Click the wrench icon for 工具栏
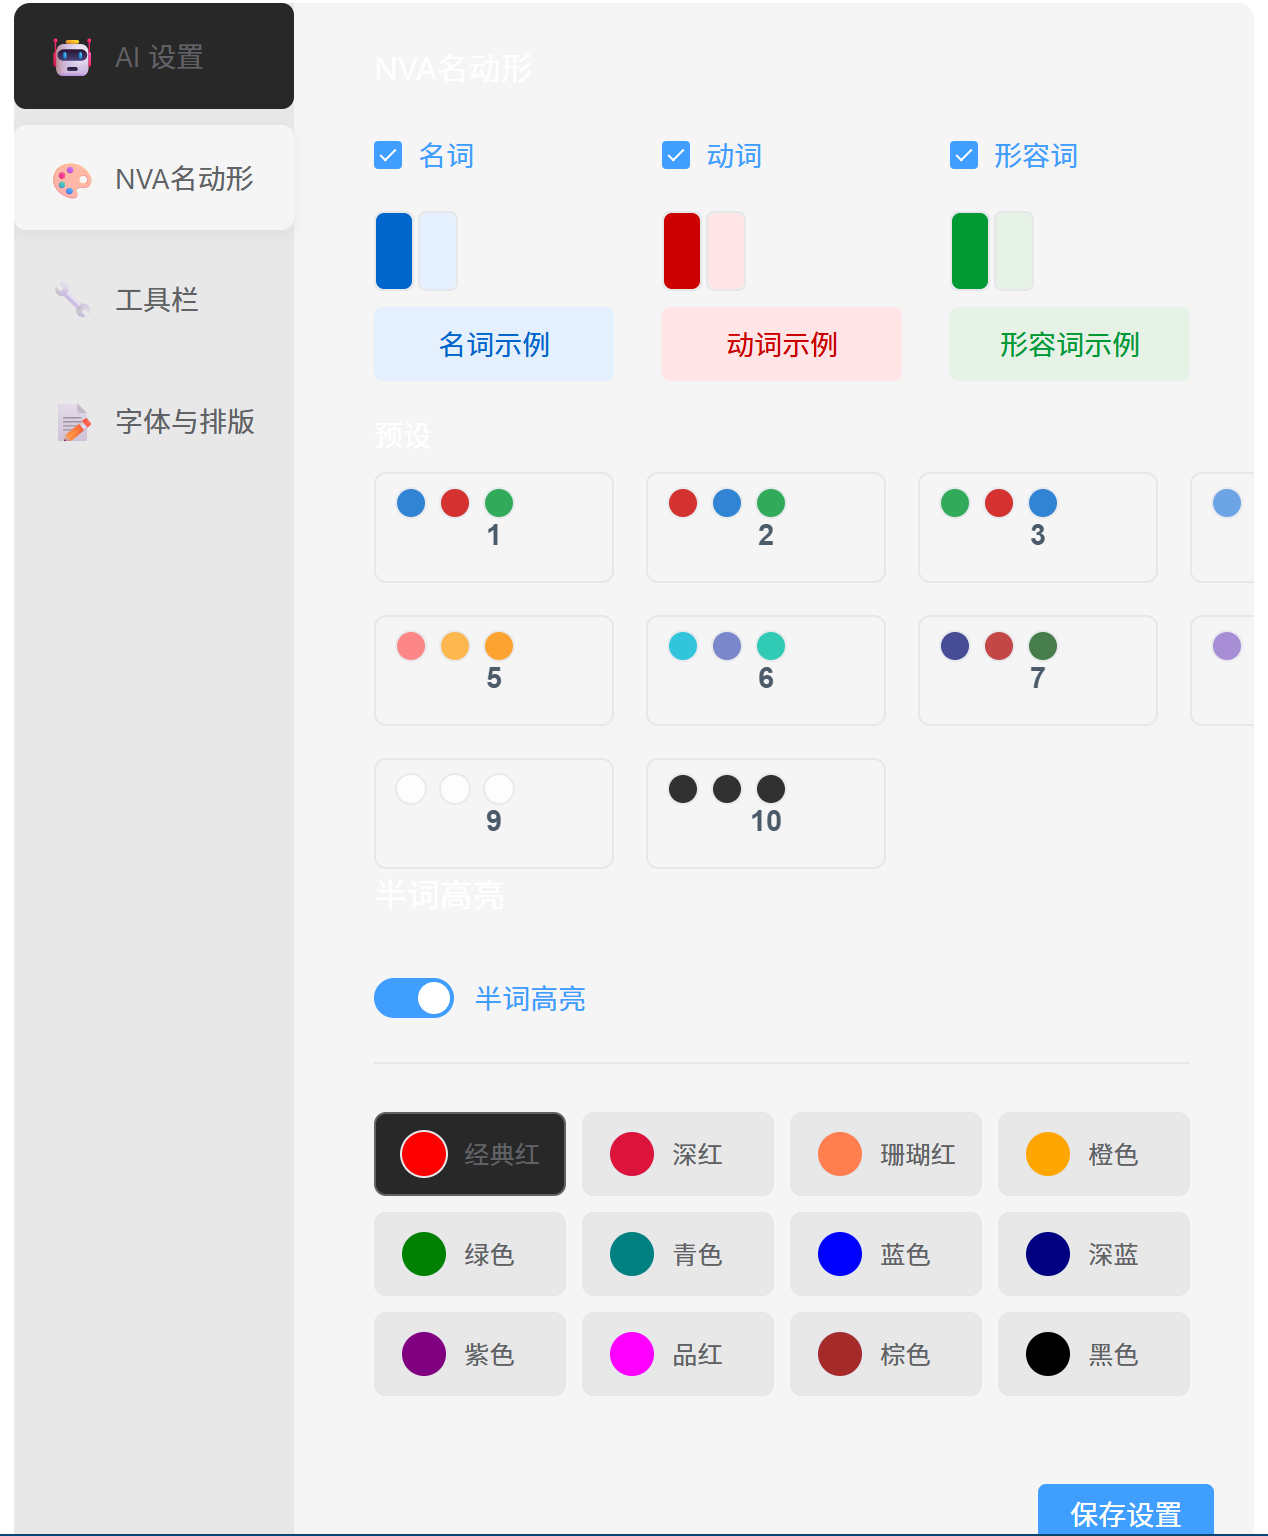 coord(72,300)
